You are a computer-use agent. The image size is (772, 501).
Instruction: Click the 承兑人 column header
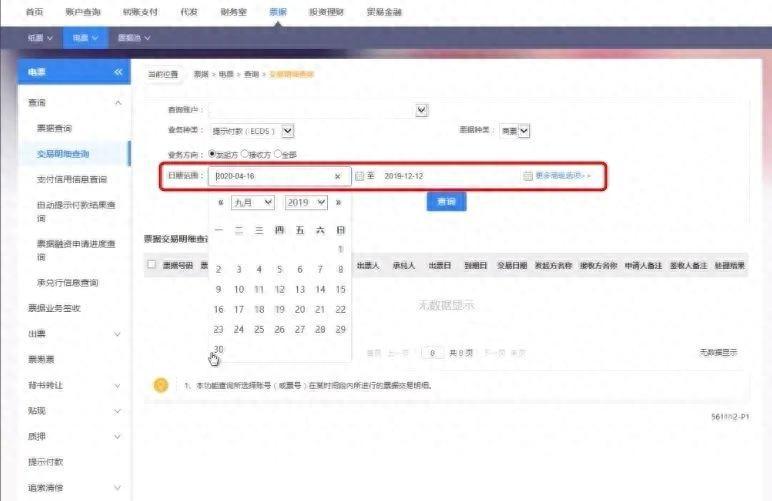[404, 266]
